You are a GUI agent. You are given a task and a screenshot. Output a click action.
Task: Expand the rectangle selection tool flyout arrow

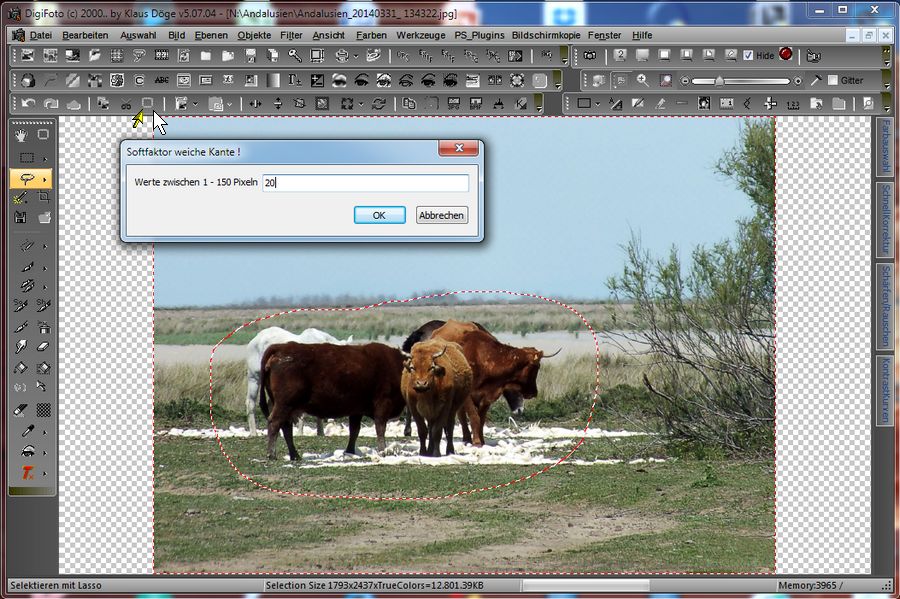click(45, 158)
